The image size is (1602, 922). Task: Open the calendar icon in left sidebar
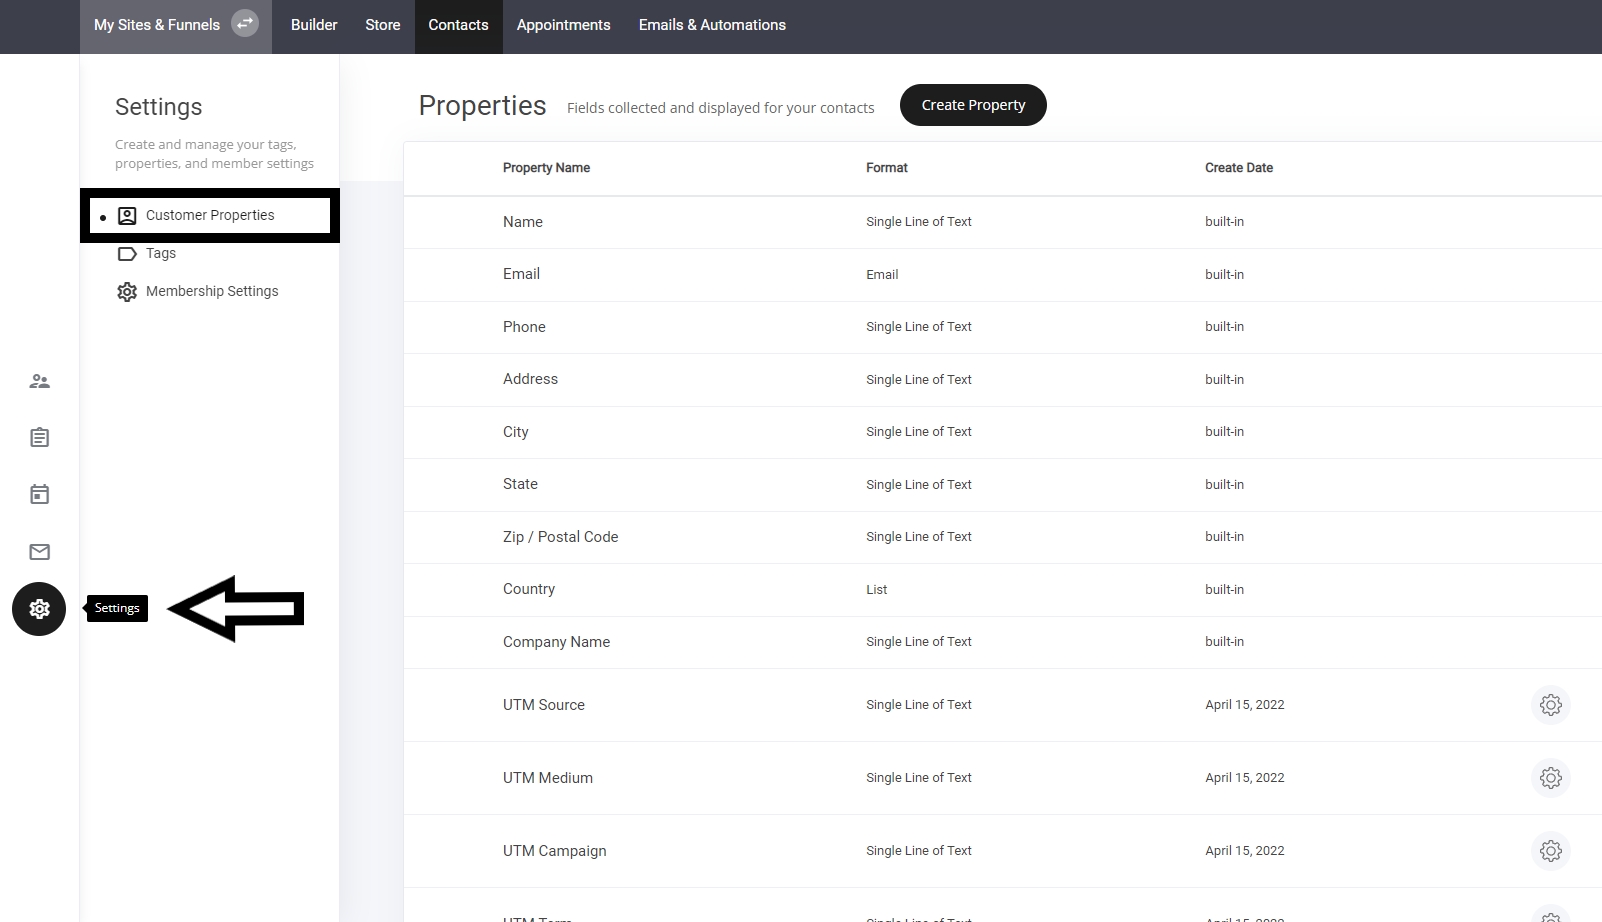[39, 494]
